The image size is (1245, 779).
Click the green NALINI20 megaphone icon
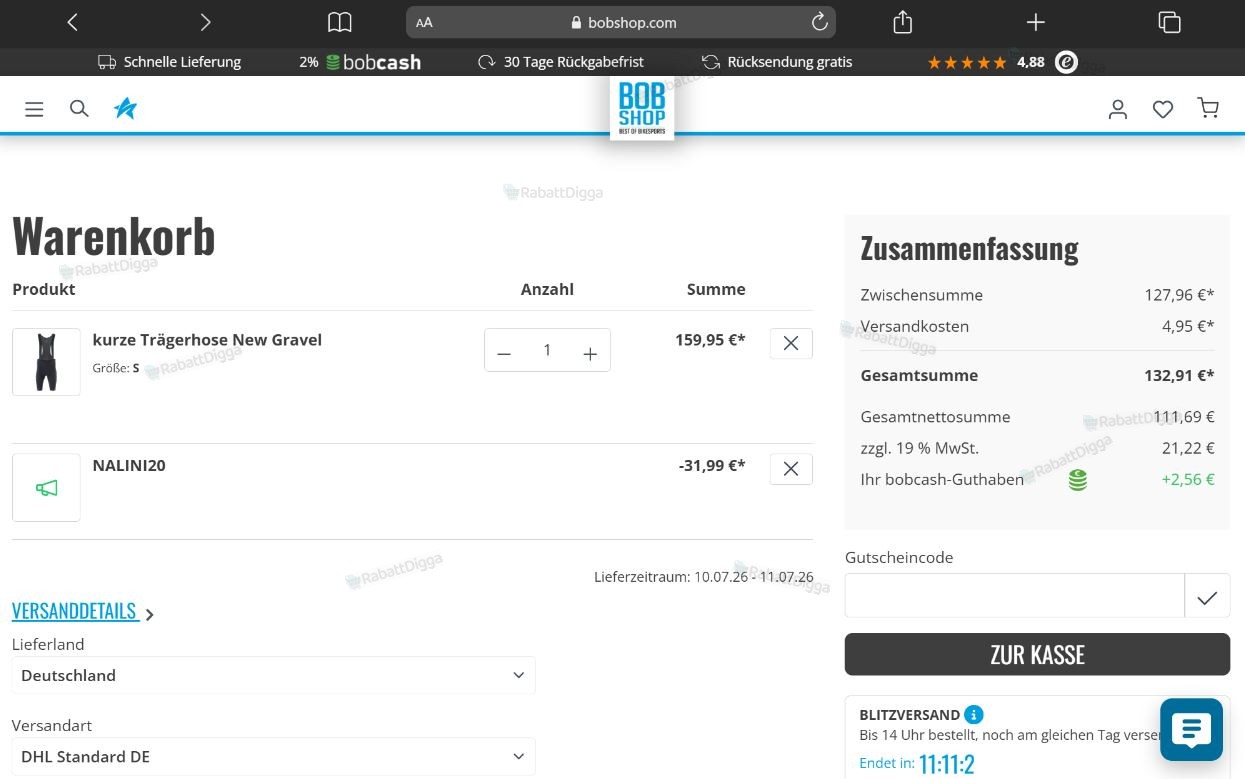[x=46, y=488]
